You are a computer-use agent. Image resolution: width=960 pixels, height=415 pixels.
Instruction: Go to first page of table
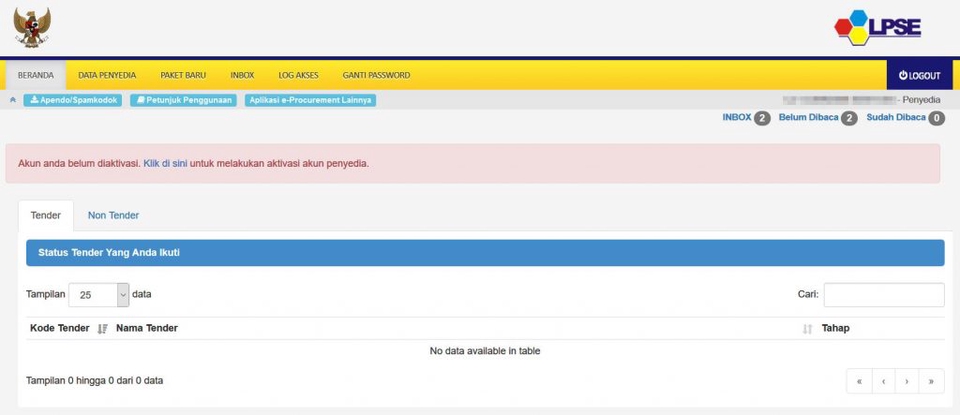pyautogui.click(x=859, y=381)
